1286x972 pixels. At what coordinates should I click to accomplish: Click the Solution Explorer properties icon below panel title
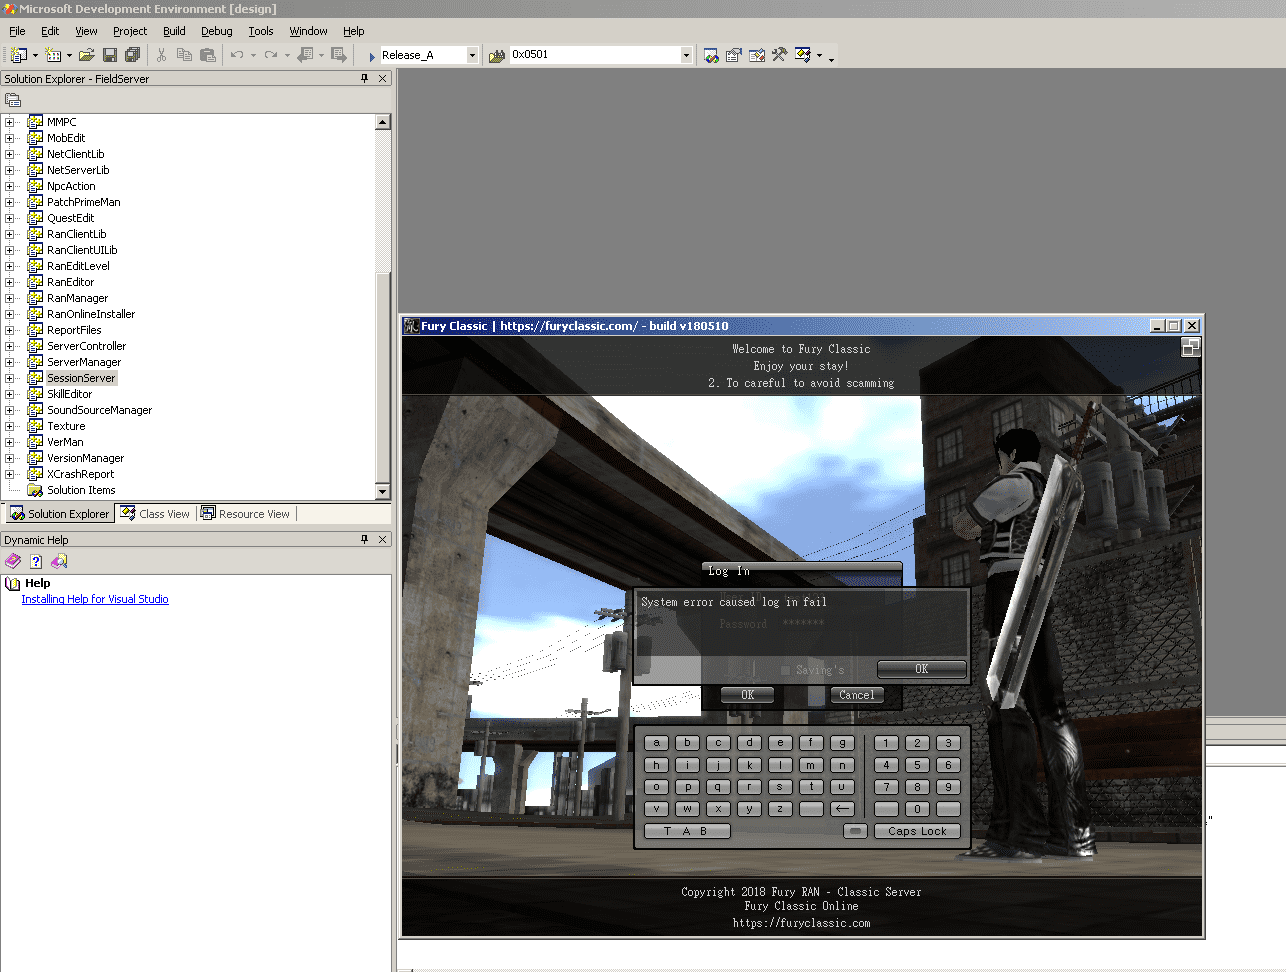point(13,100)
